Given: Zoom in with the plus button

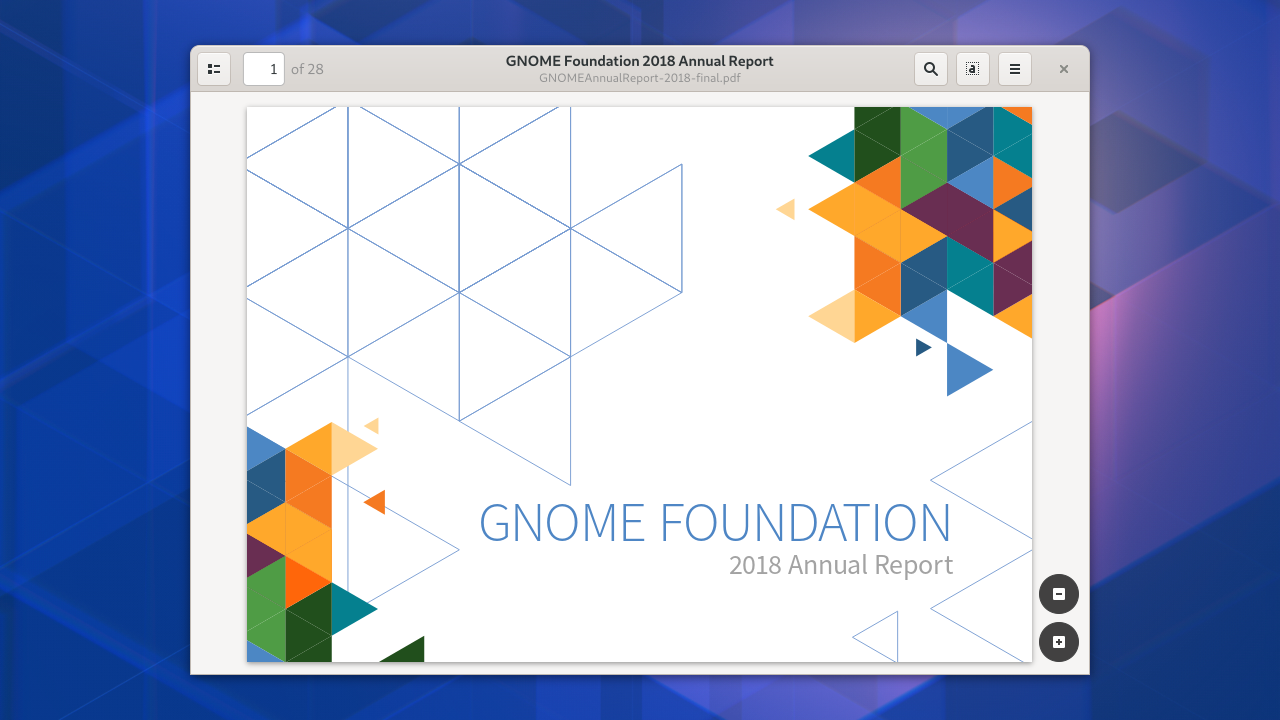Looking at the screenshot, I should pyautogui.click(x=1059, y=642).
